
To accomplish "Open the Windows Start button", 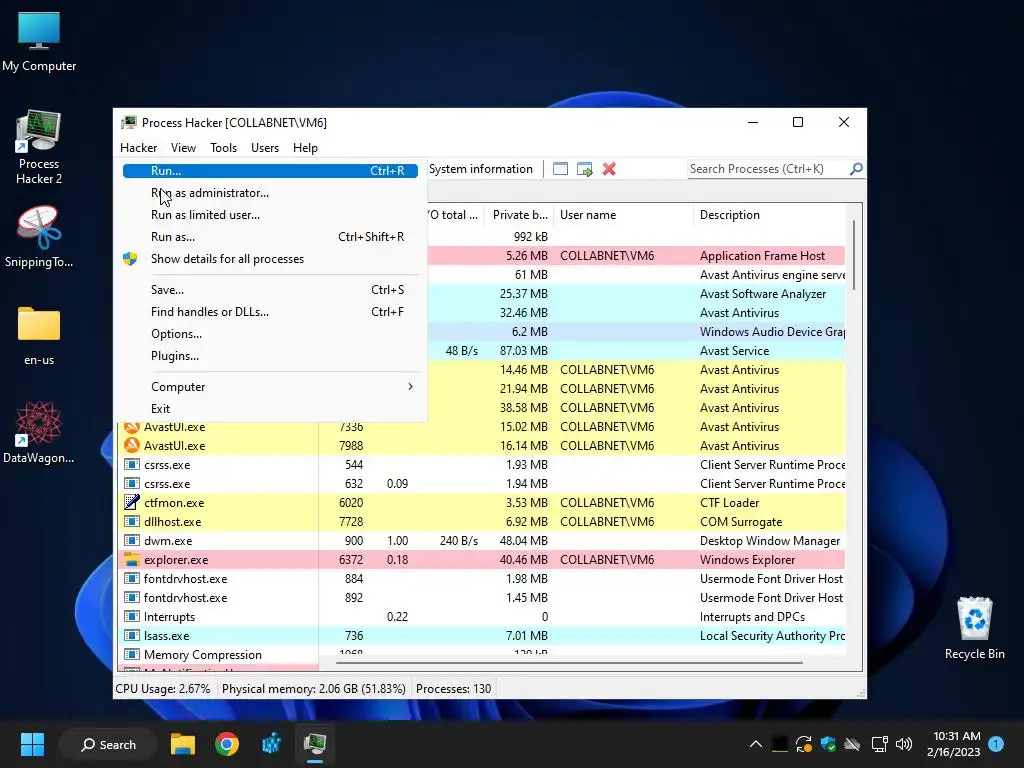I will pos(32,744).
